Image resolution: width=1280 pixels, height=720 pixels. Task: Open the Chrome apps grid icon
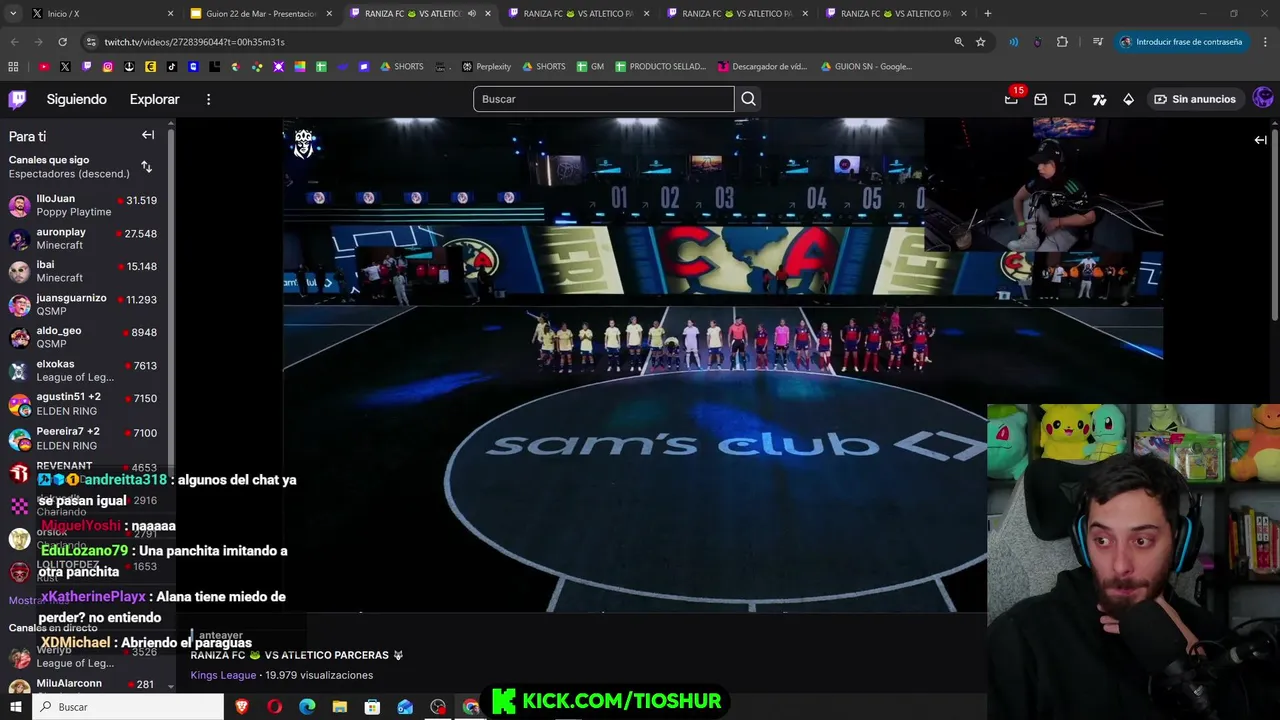pos(13,67)
